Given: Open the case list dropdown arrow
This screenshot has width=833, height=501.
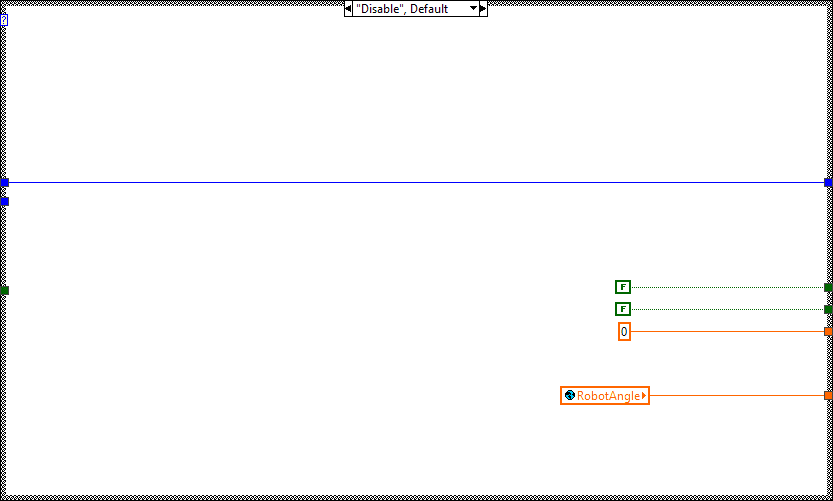Looking at the screenshot, I should 473,9.
